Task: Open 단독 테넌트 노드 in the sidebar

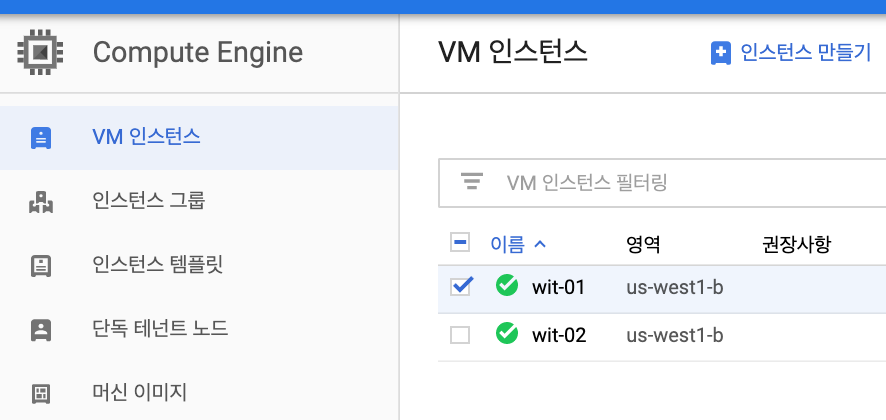Action: pos(199,329)
